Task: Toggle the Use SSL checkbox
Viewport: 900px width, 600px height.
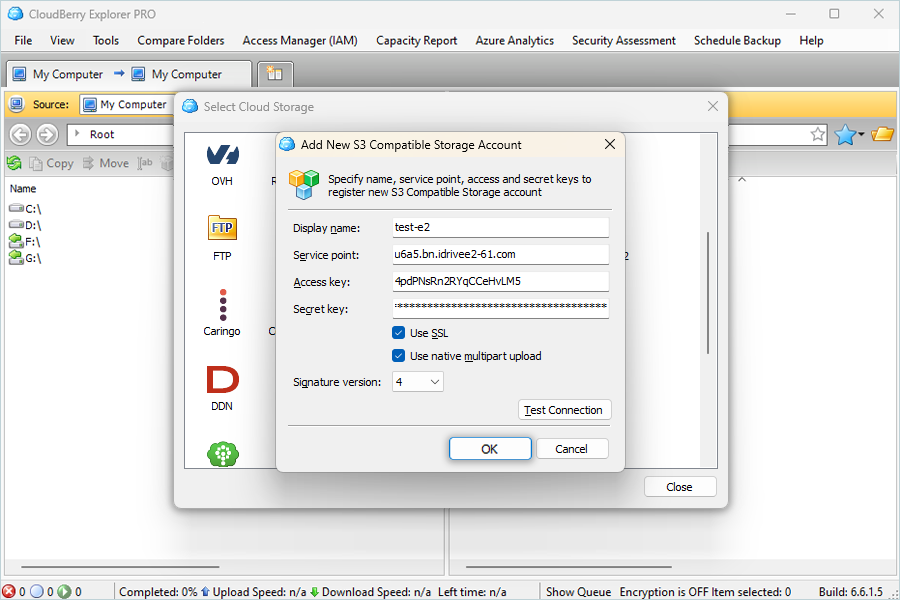Action: (x=398, y=332)
